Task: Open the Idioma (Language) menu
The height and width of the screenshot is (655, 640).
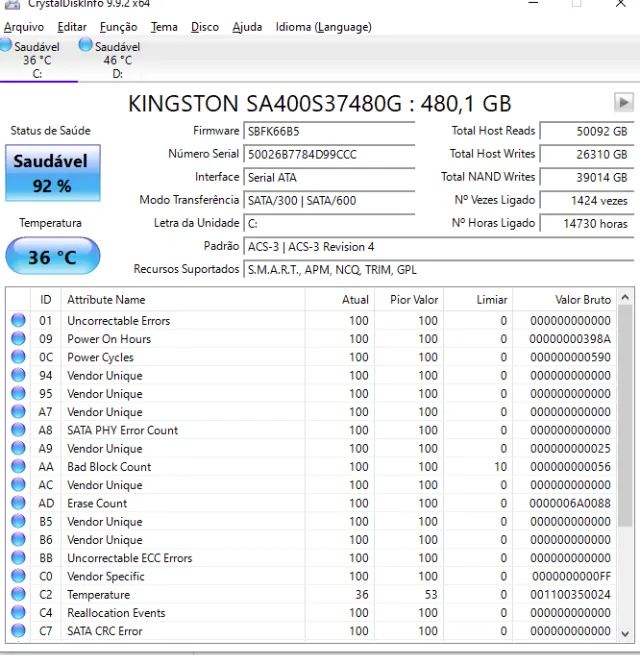Action: point(323,27)
